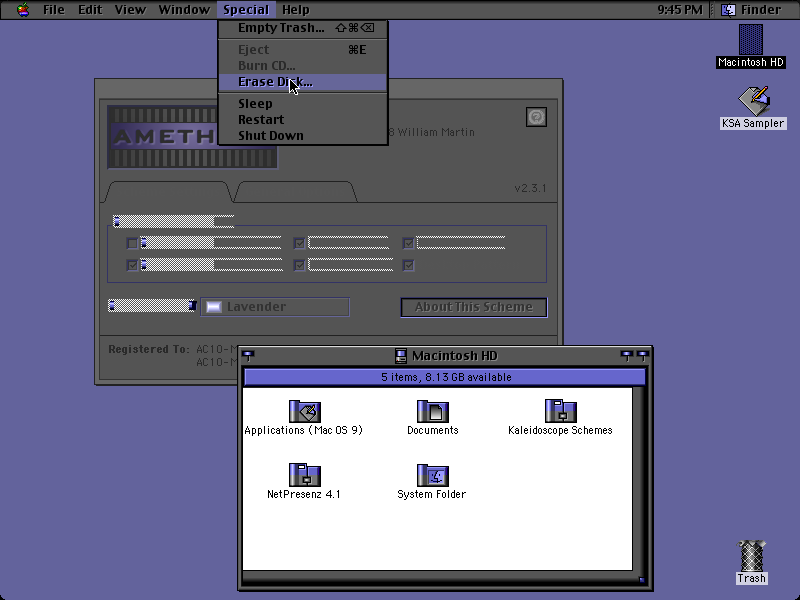Image resolution: width=800 pixels, height=600 pixels.
Task: Select the Macintosh HD desktop disk icon
Action: pos(751,40)
